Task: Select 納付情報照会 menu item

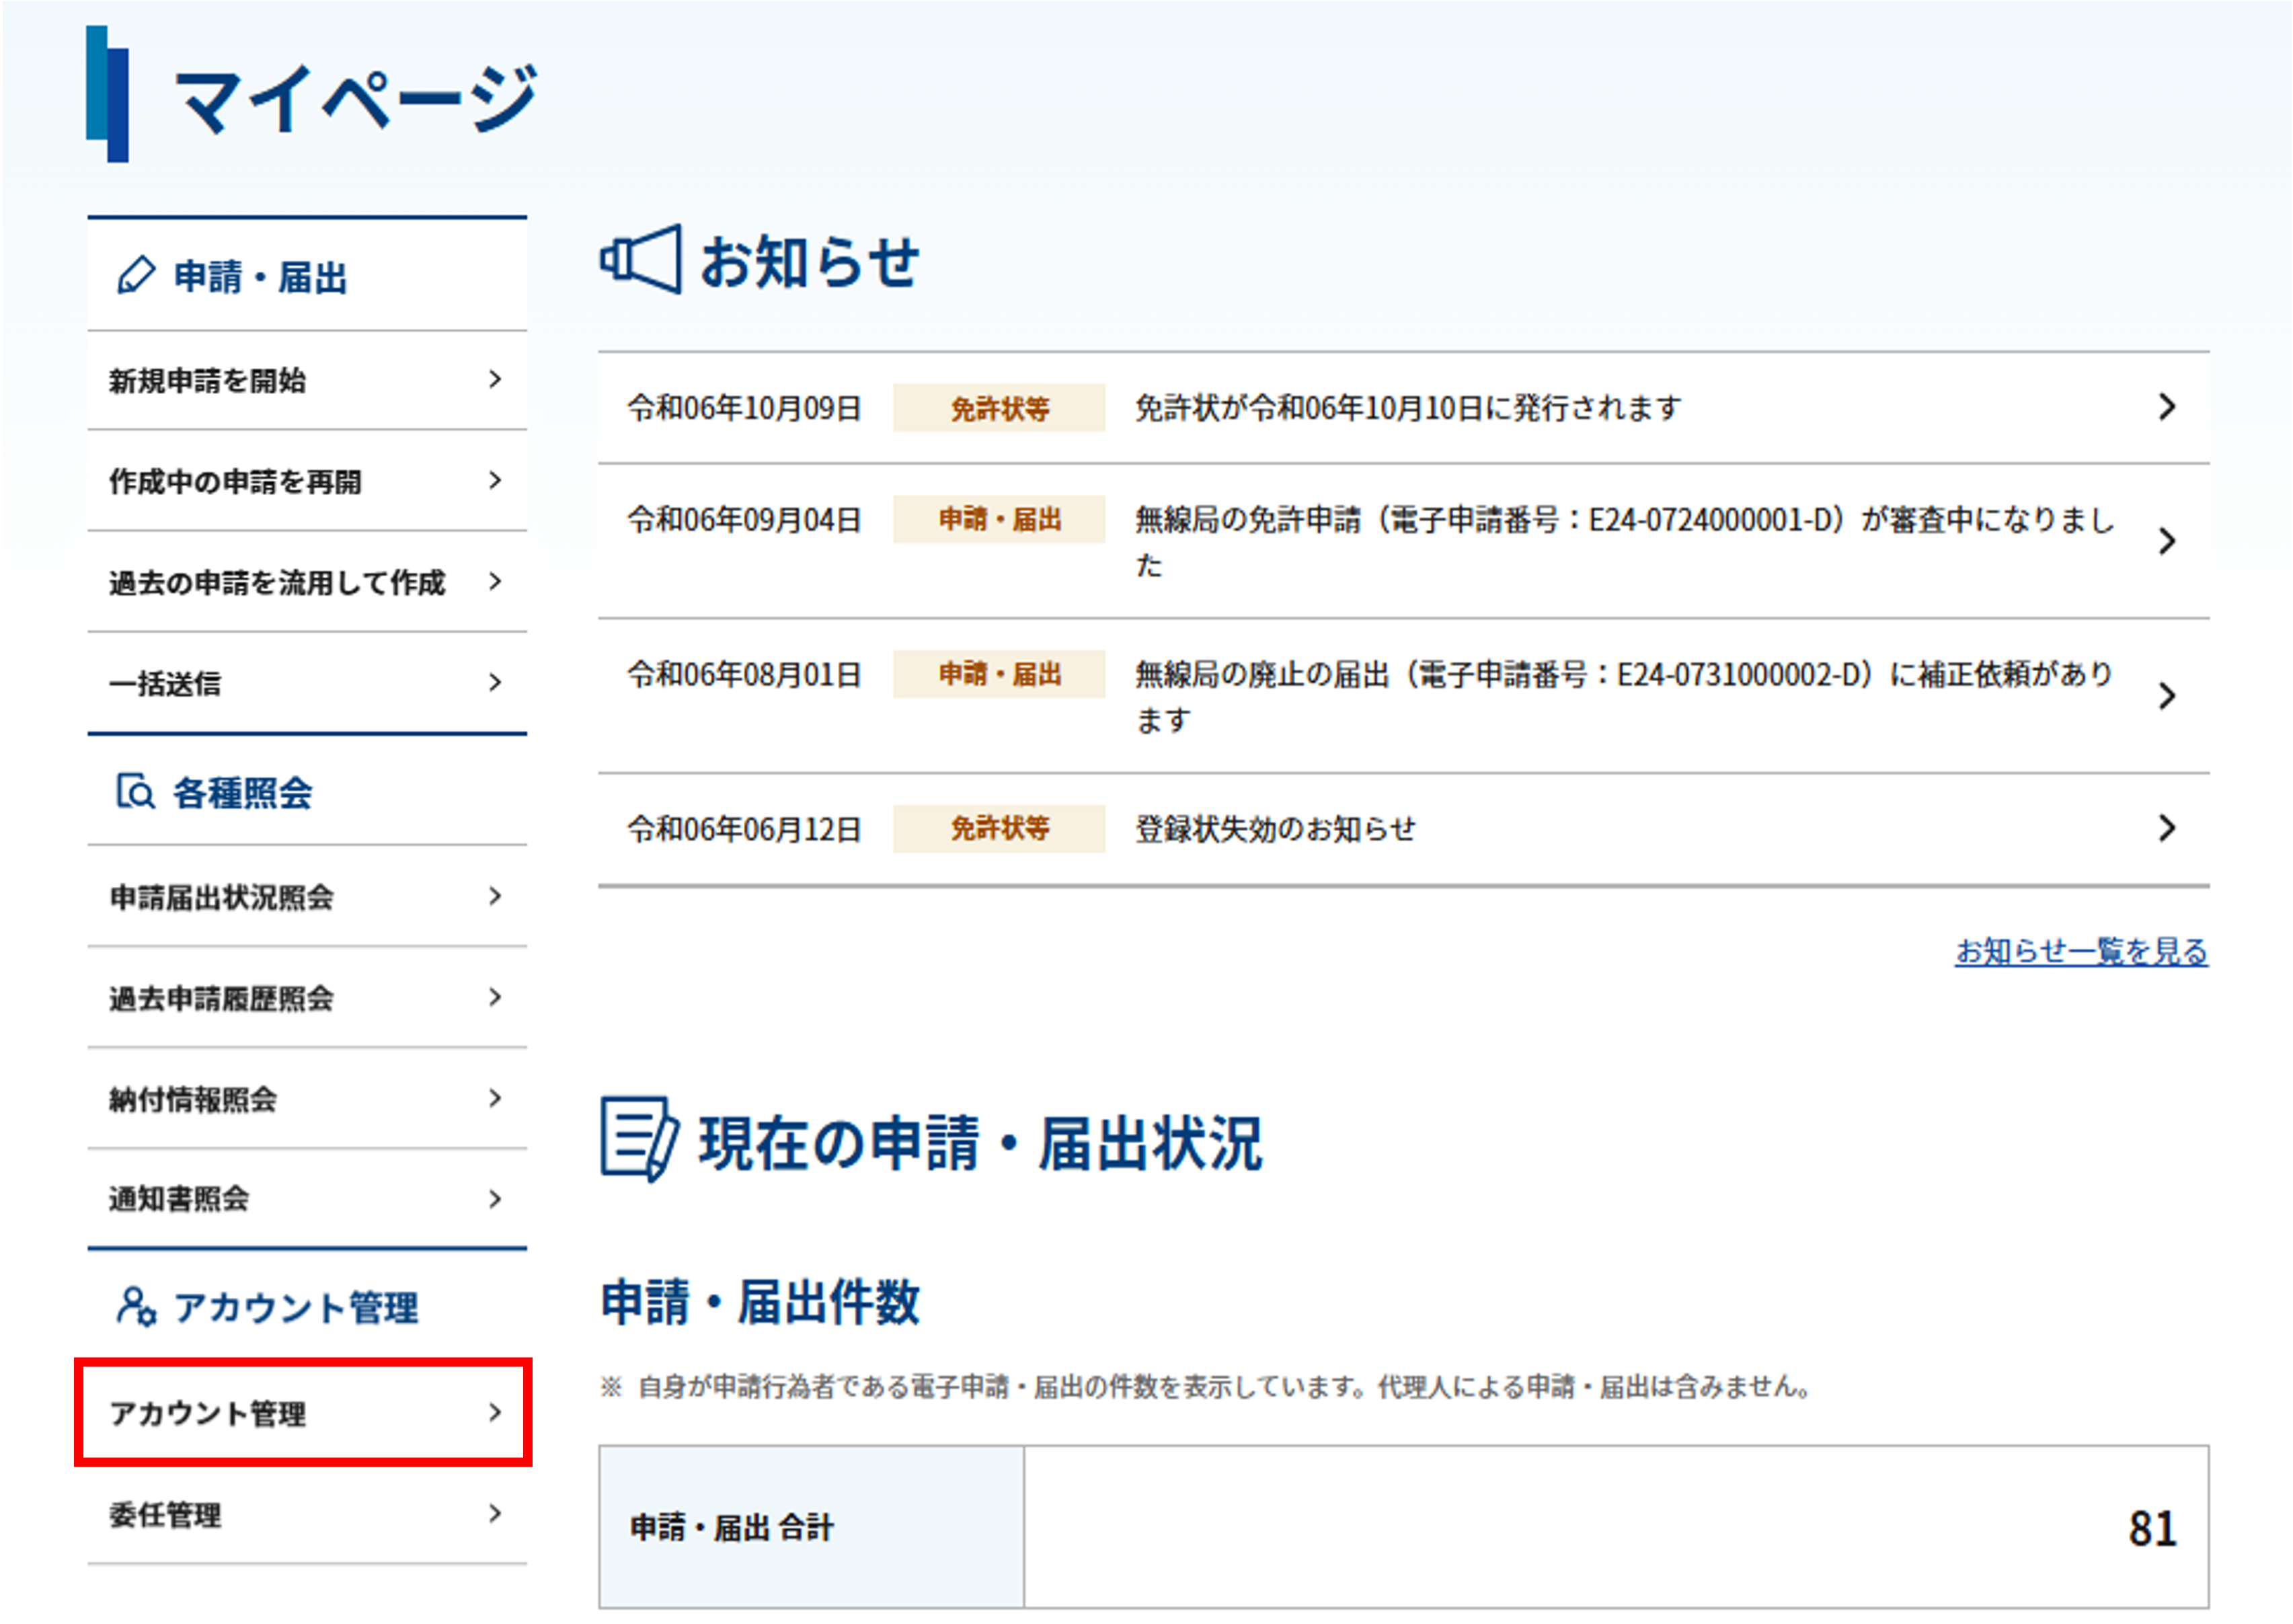Action: 307,1099
